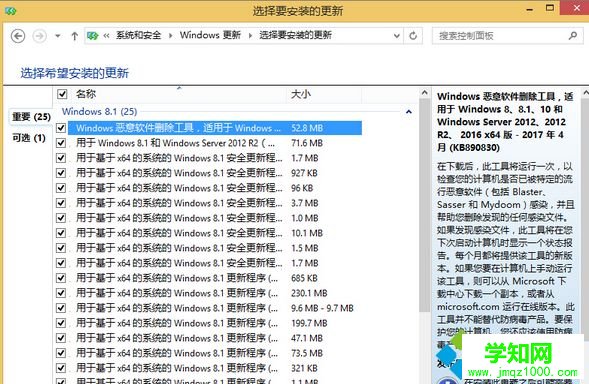This screenshot has height=384, width=589.
Task: Uncheck the 199.7 MB update checkbox
Action: [x=61, y=324]
